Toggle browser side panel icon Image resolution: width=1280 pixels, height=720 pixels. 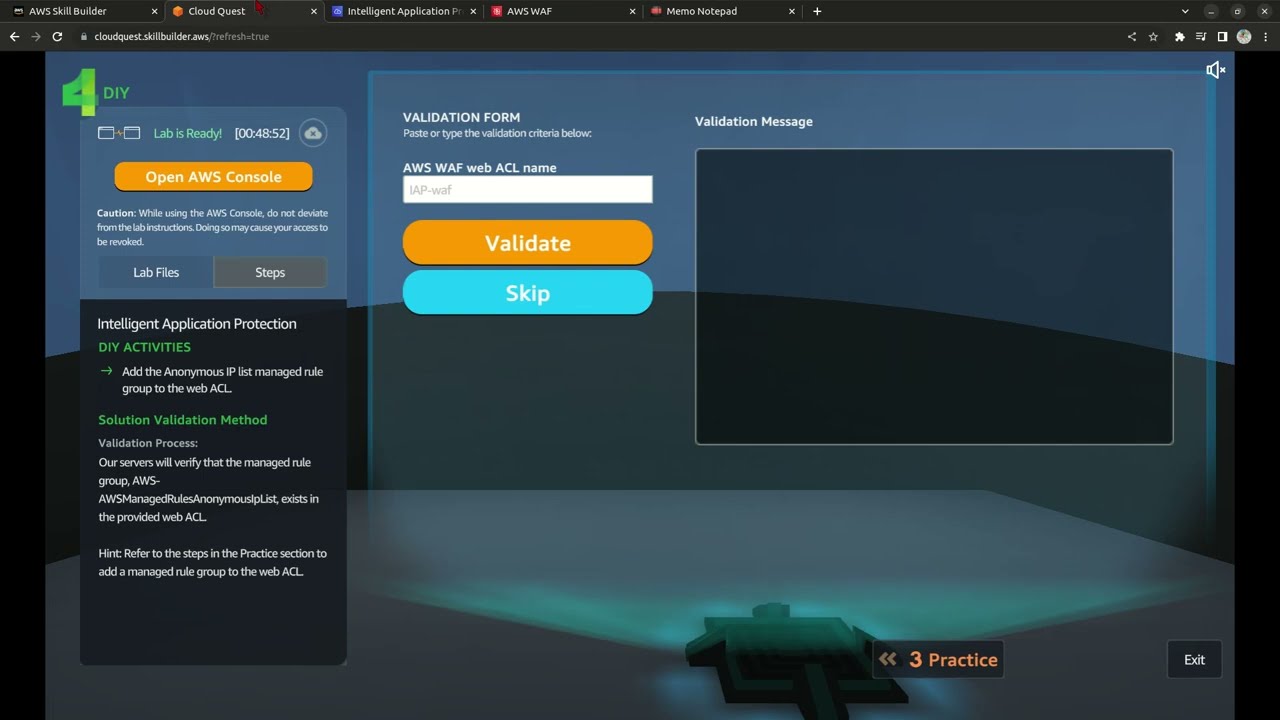[1222, 36]
